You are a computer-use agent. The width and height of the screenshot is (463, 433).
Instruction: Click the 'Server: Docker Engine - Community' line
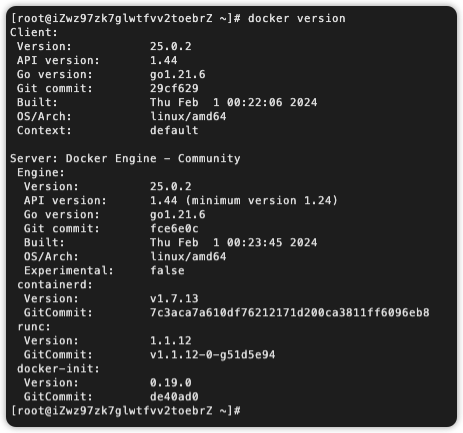pos(125,158)
